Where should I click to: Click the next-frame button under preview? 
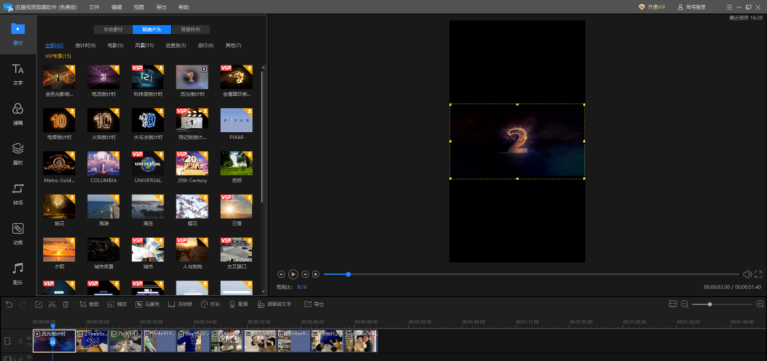tap(305, 274)
